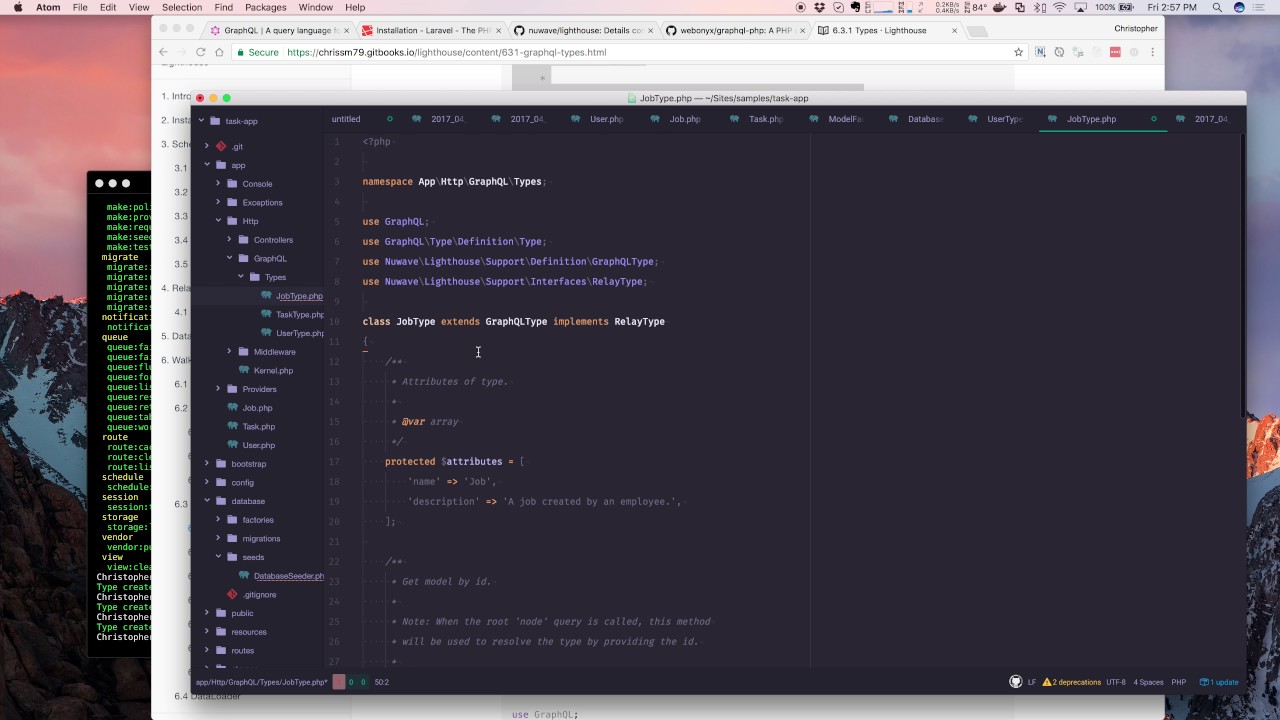Collapse the Types folder
This screenshot has width=1280, height=720.
point(240,277)
